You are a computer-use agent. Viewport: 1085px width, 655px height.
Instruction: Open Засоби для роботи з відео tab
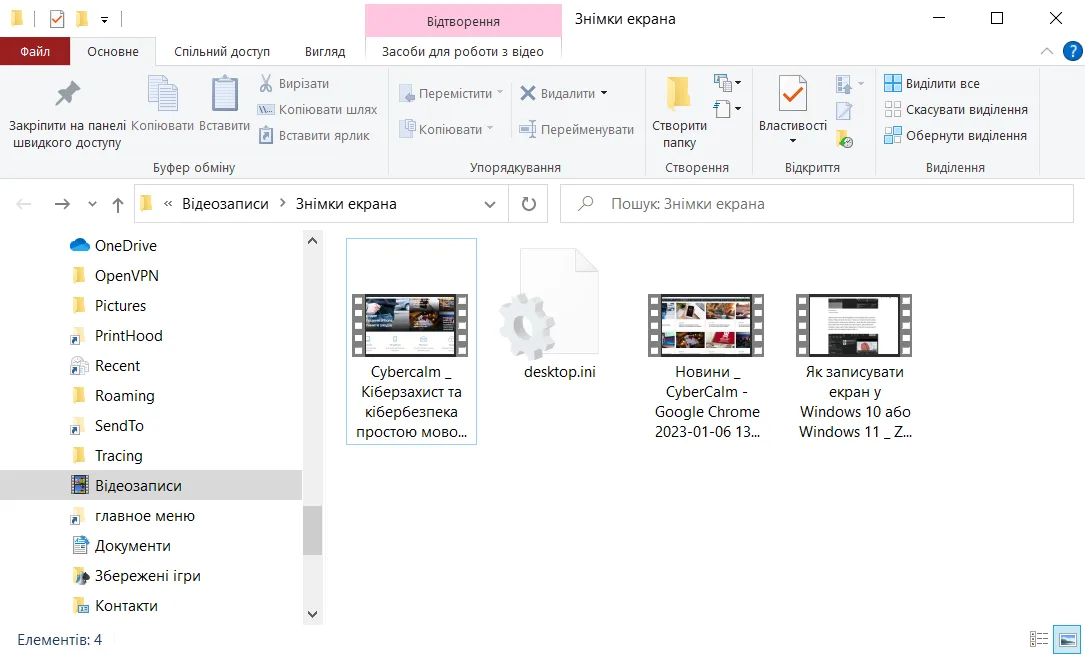coord(463,52)
